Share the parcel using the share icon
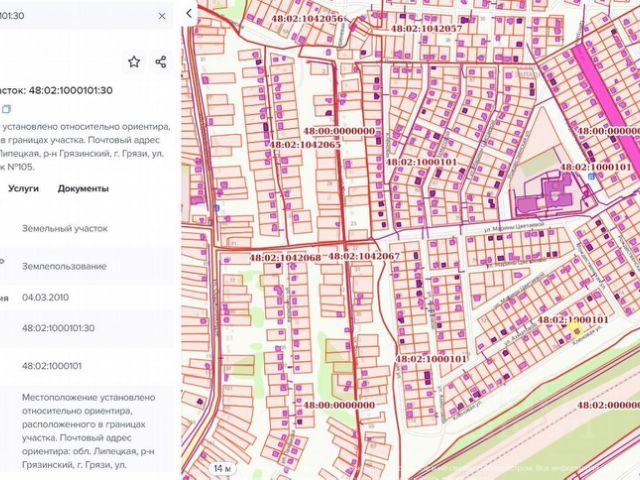Image resolution: width=640 pixels, height=480 pixels. (161, 62)
